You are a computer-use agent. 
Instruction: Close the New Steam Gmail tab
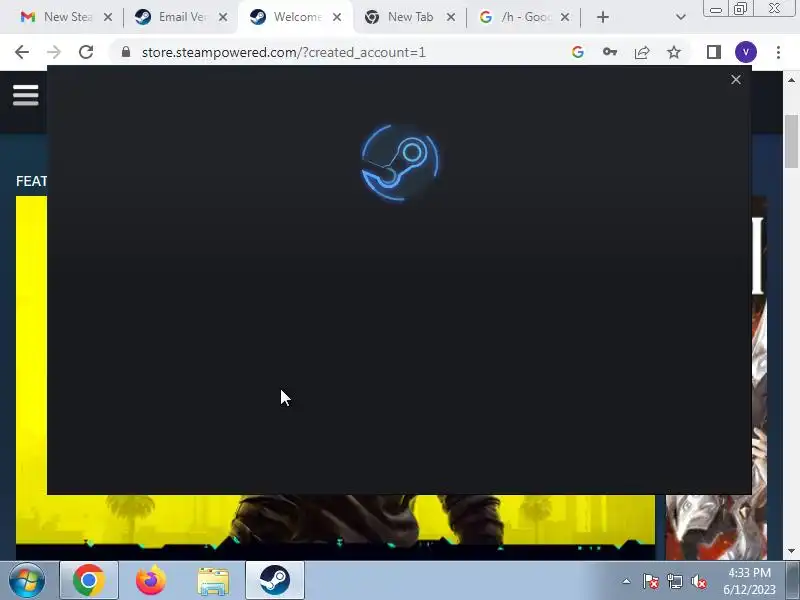pyautogui.click(x=108, y=17)
